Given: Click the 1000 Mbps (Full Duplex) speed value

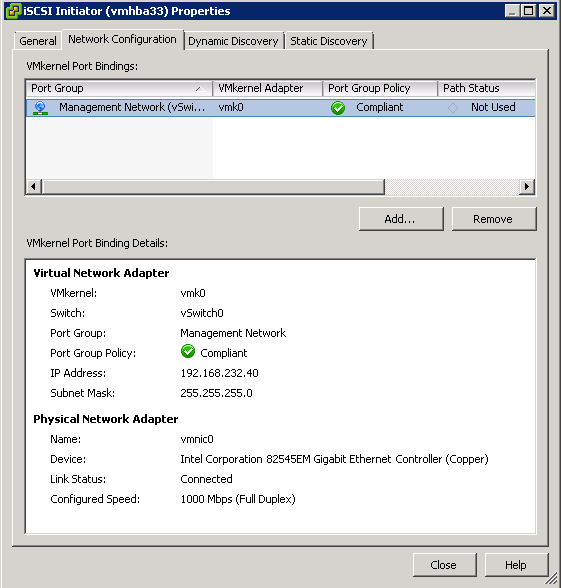Looking at the screenshot, I should 238,499.
